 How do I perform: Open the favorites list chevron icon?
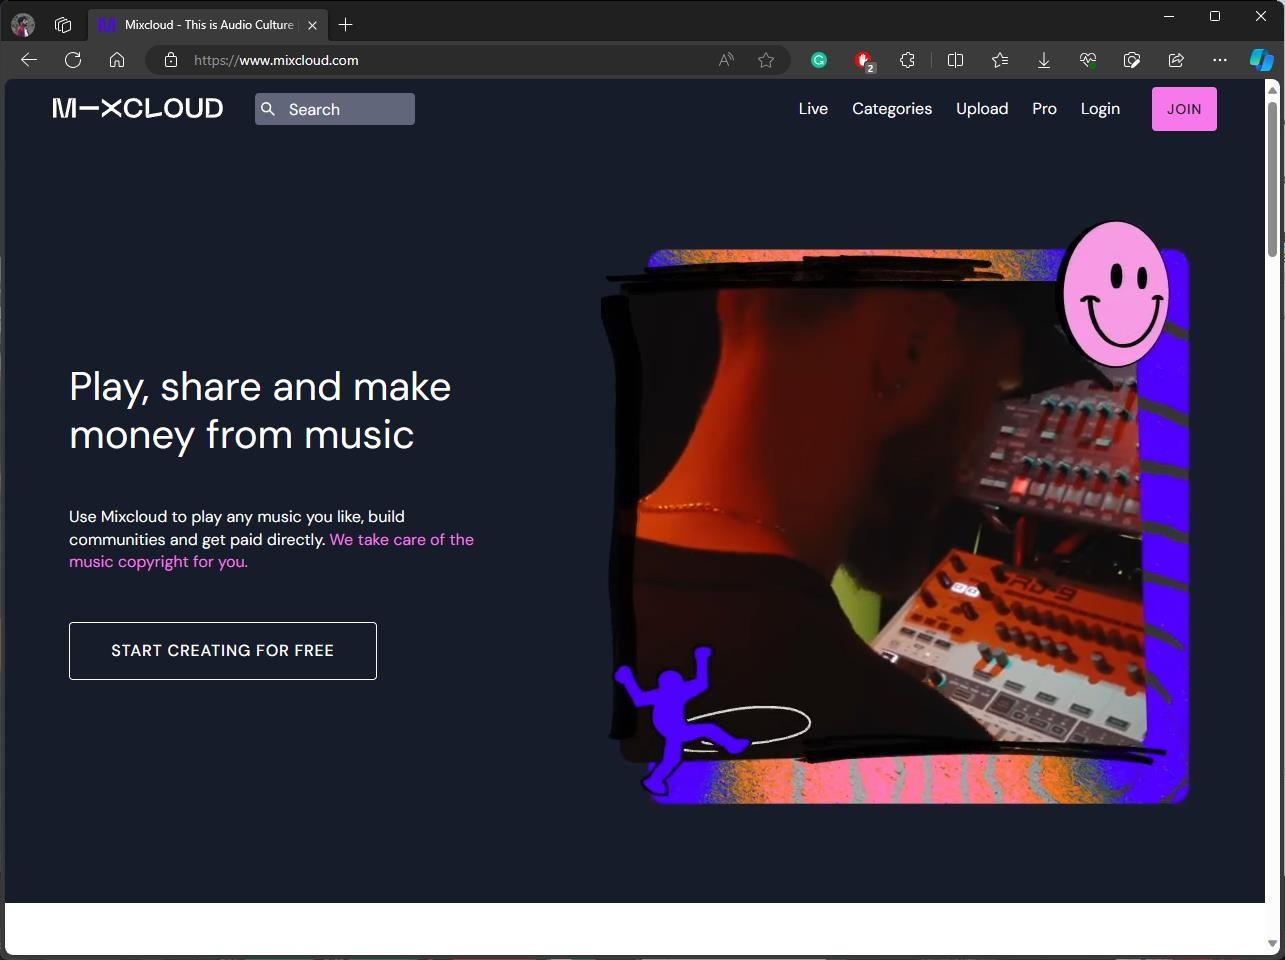coord(999,60)
